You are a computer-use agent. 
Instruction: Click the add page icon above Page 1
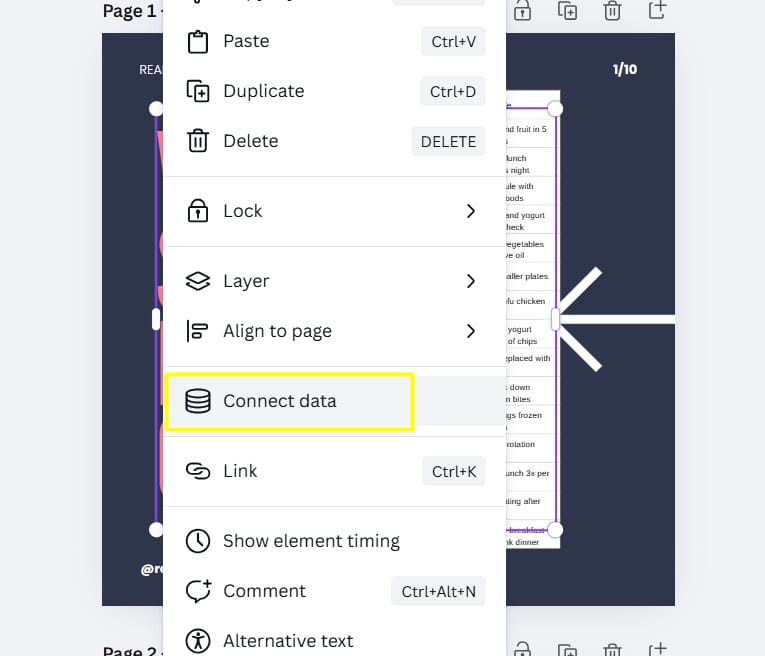click(657, 10)
